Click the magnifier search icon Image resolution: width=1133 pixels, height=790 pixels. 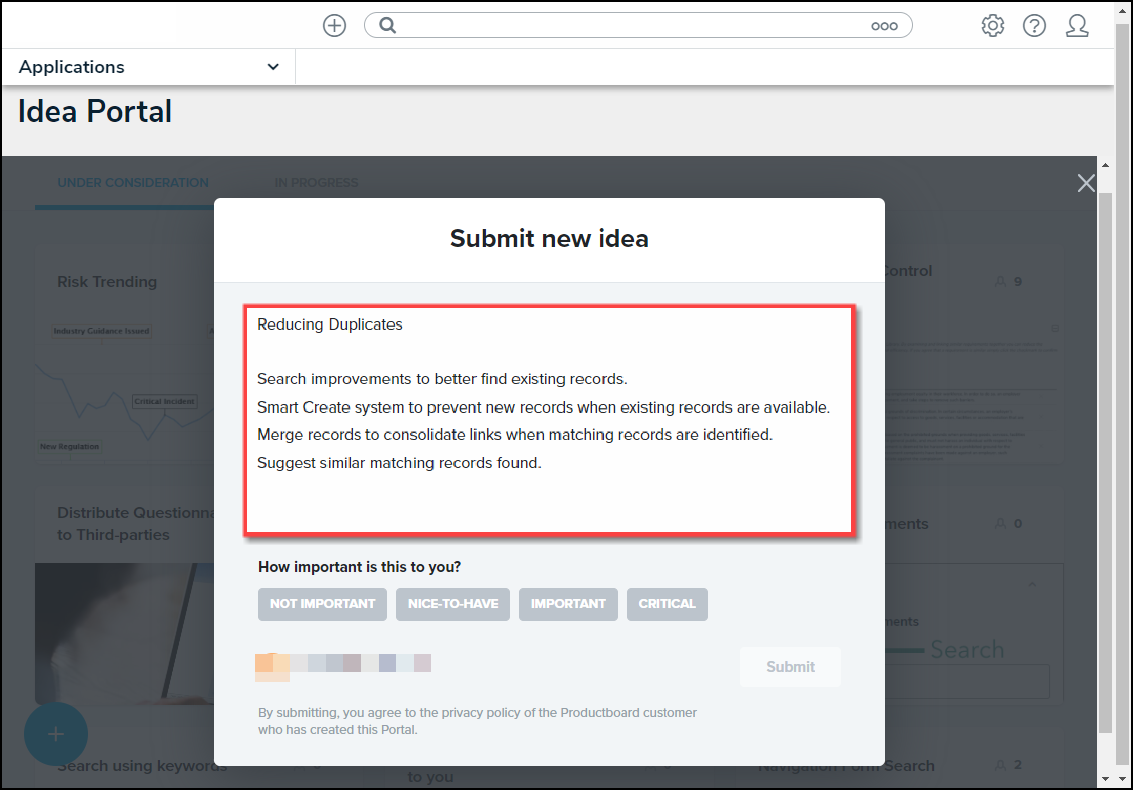coord(388,25)
